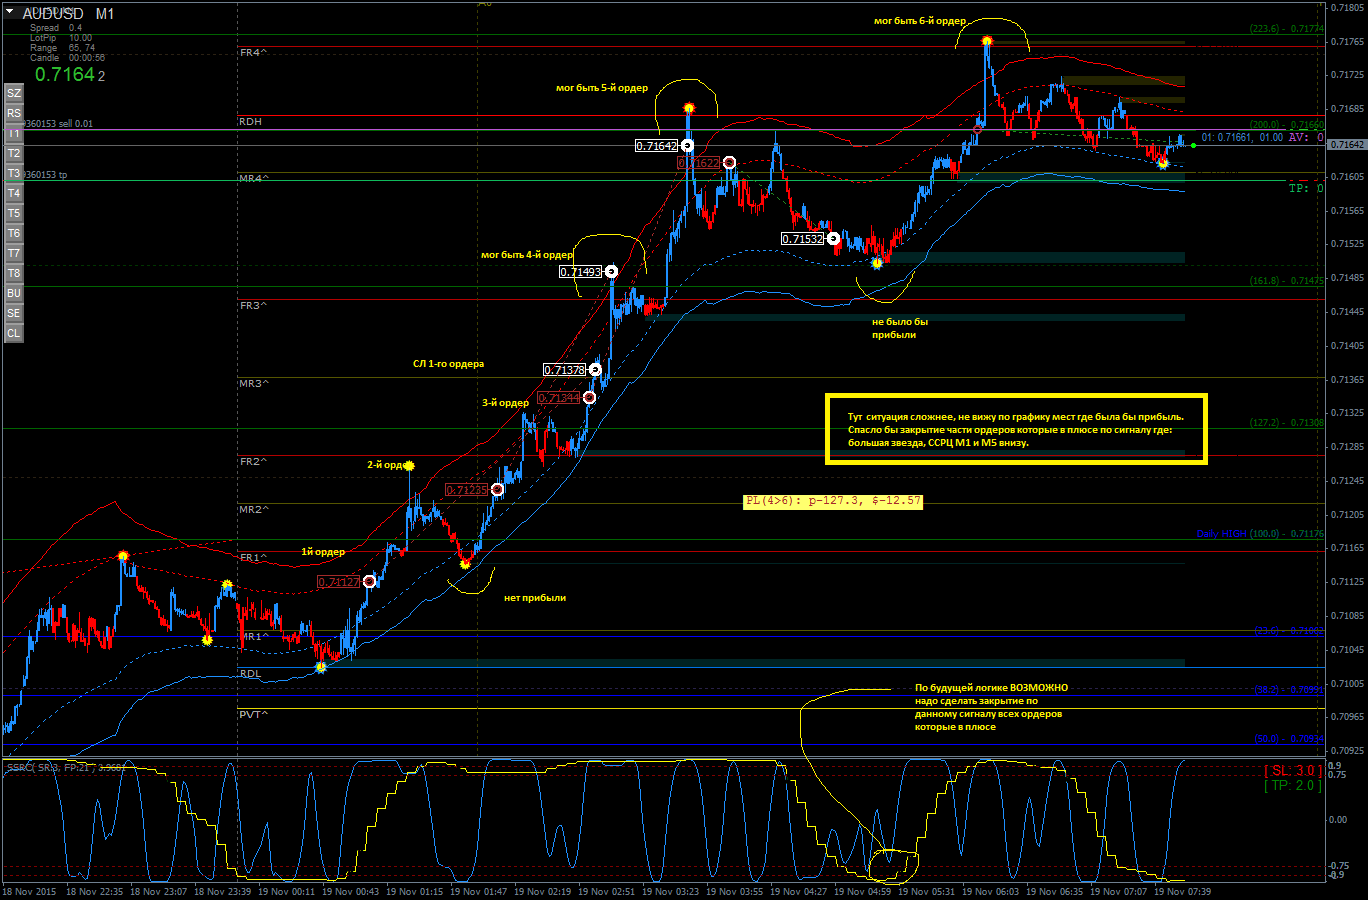Select the T6 button
Screen dimensions: 1368x900
coord(14,233)
